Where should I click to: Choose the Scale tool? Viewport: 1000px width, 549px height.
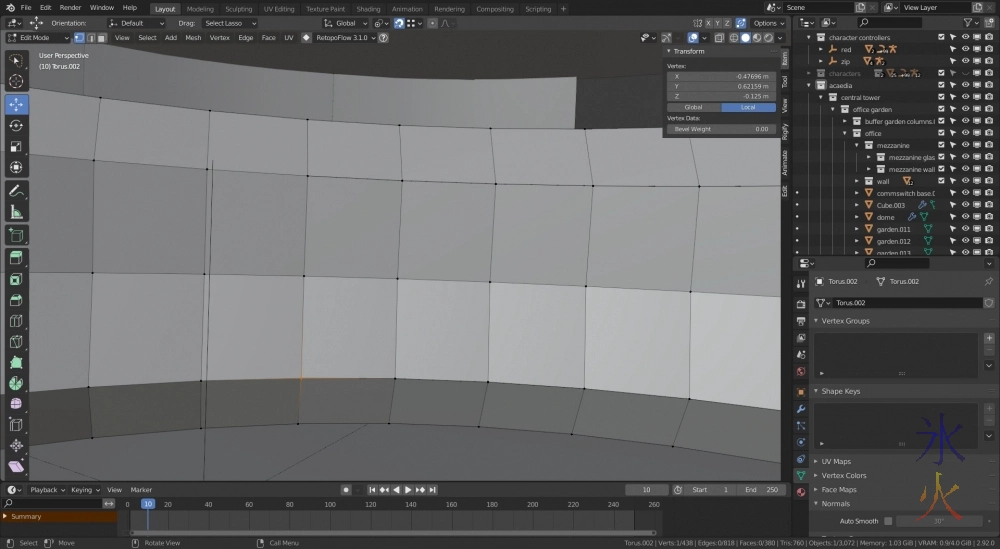pos(16,147)
